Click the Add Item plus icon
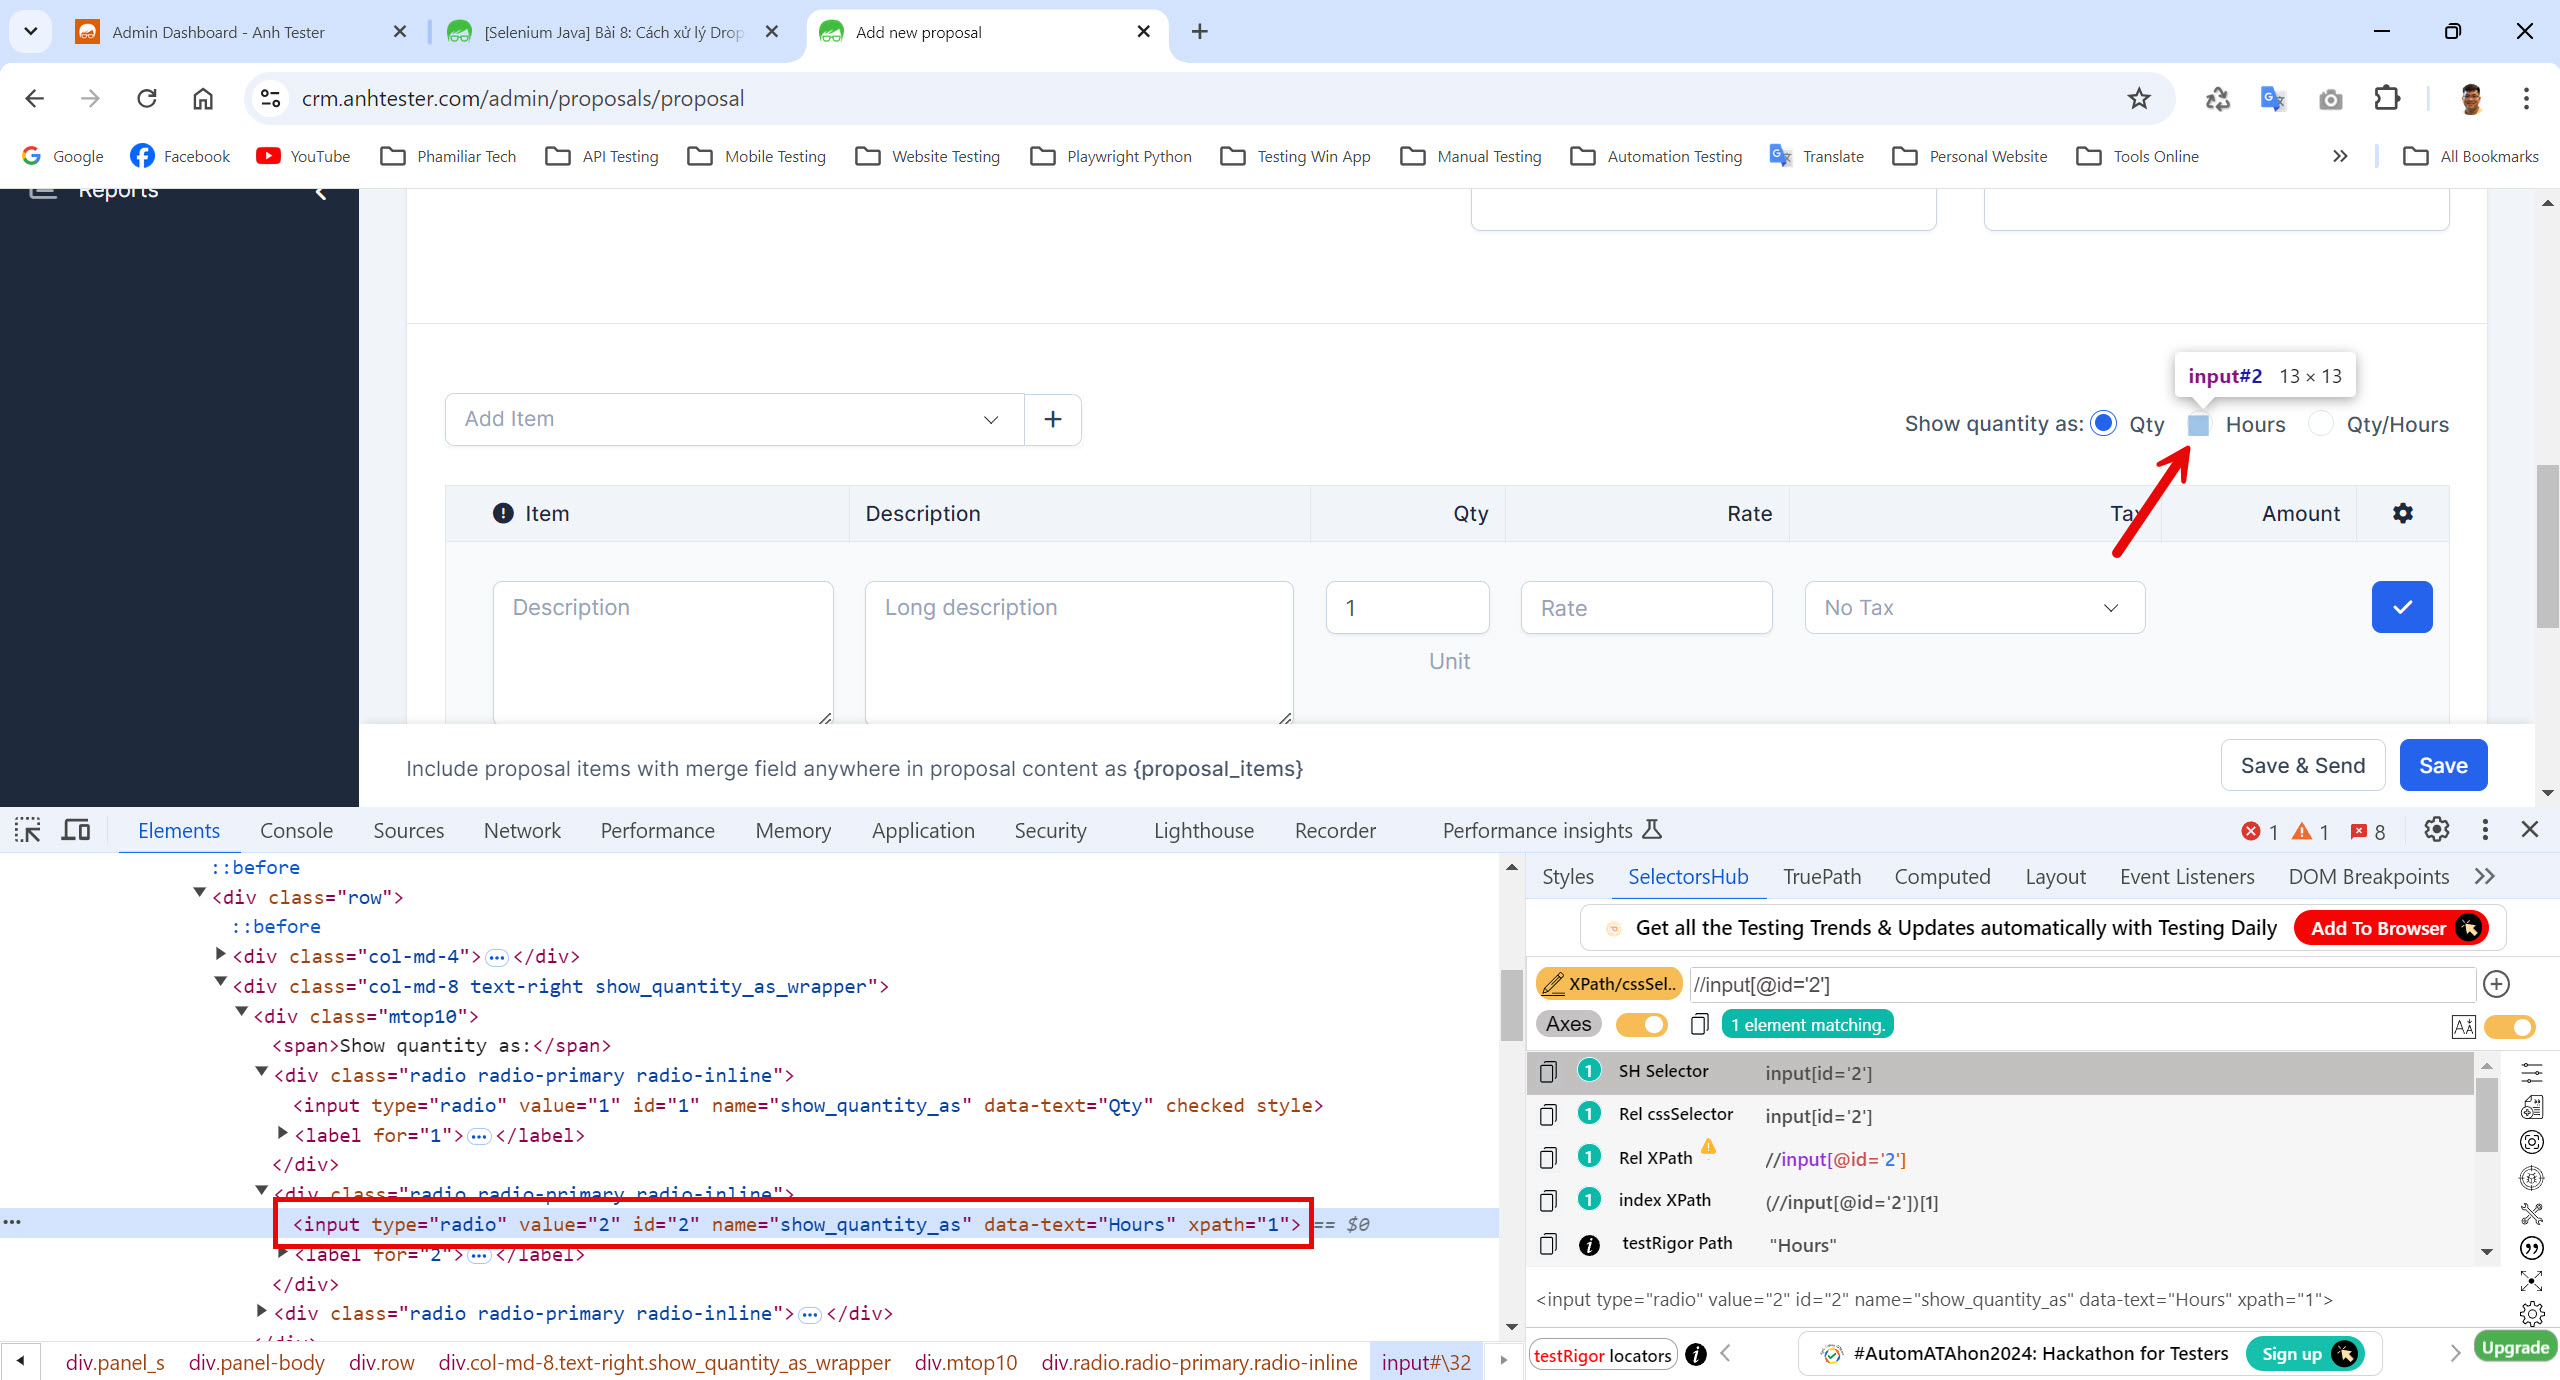This screenshot has width=2560, height=1380. pos(1053,420)
